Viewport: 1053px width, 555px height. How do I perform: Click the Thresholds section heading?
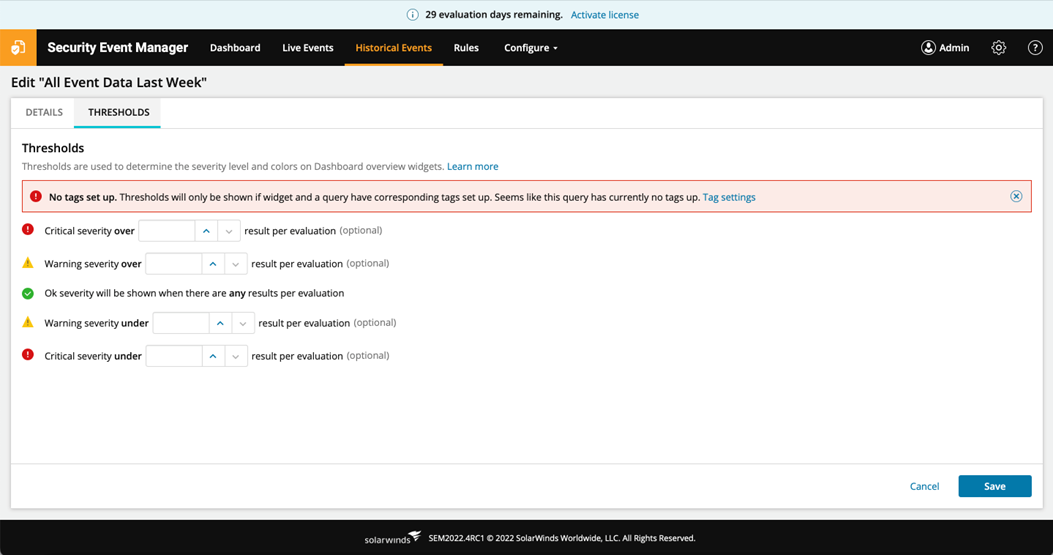tap(53, 148)
